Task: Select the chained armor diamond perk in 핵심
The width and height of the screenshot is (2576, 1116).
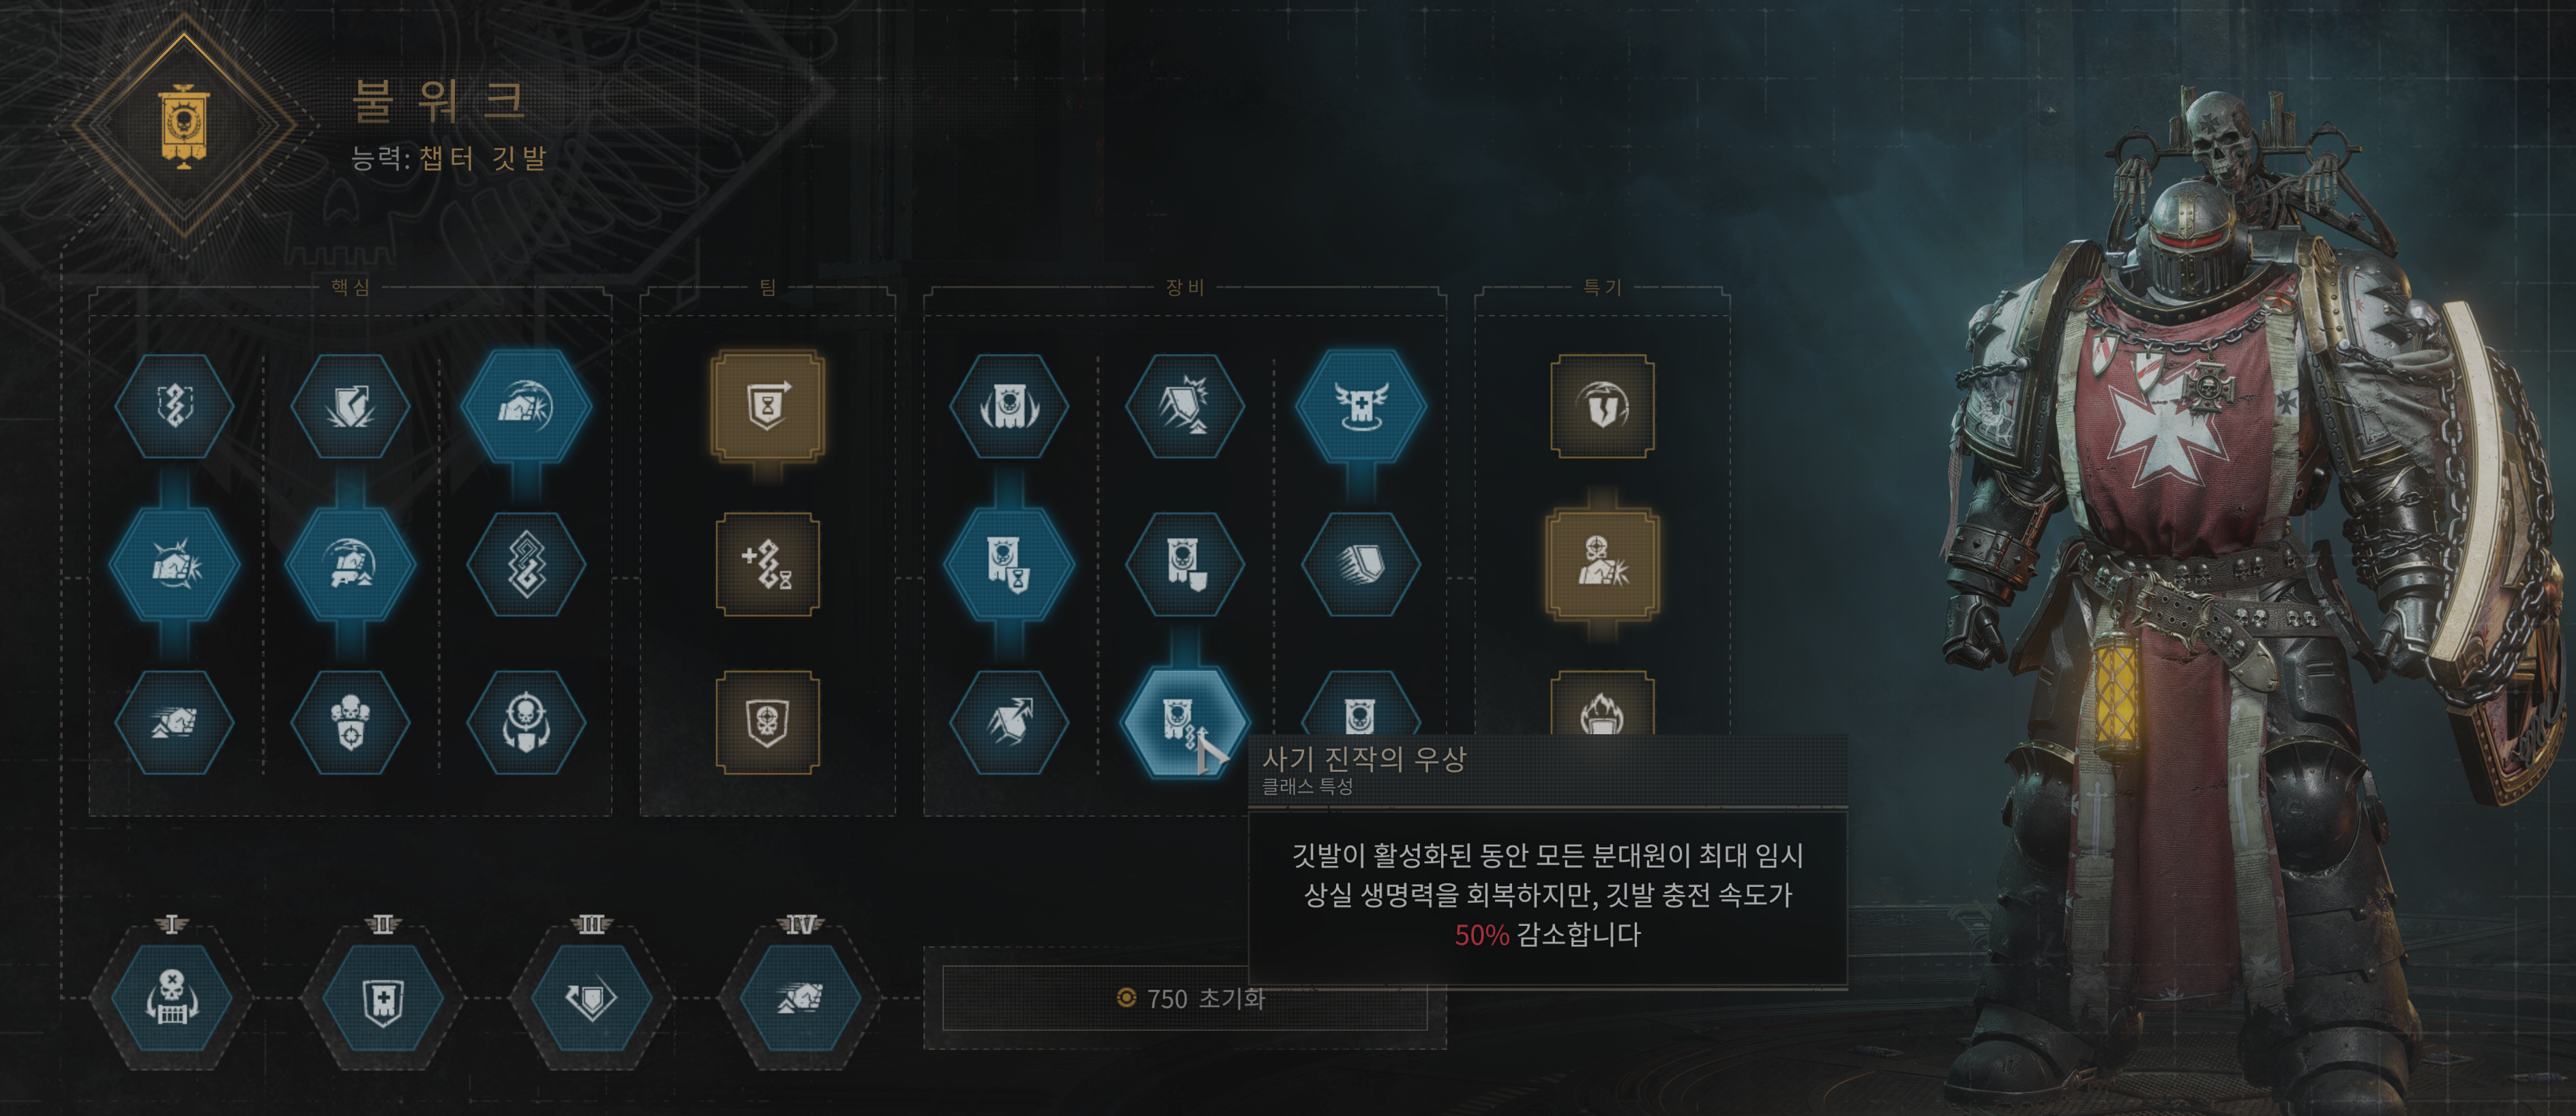Action: (x=526, y=564)
